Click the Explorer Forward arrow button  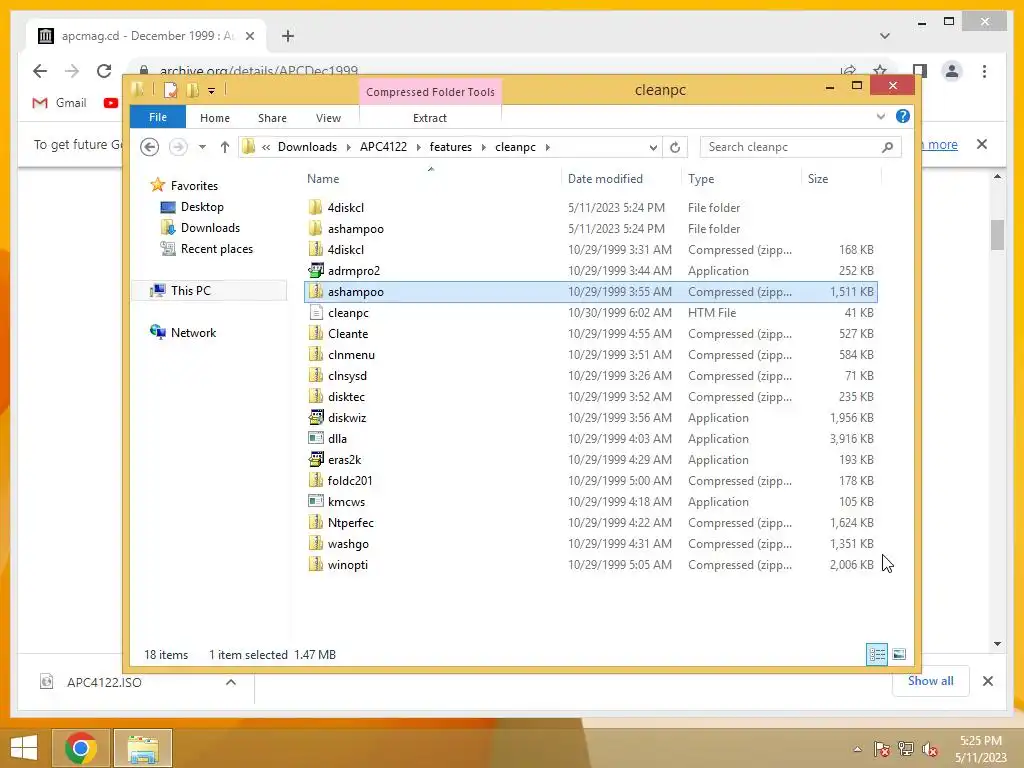click(178, 147)
